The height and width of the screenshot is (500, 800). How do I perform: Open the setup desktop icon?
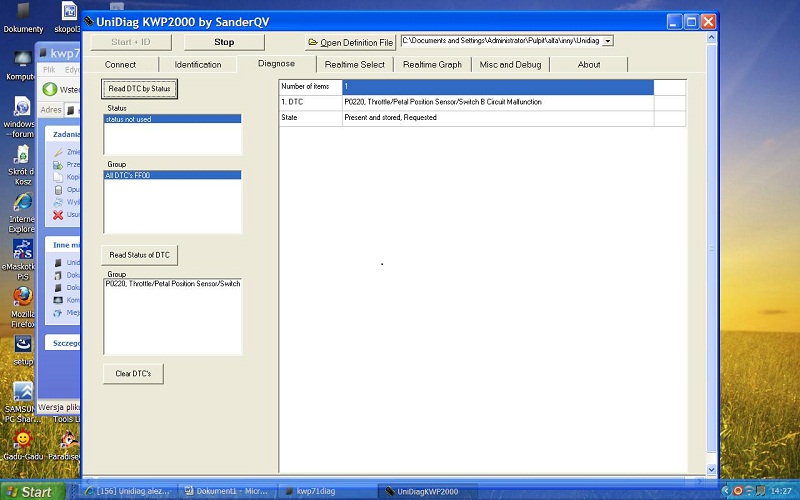point(22,351)
